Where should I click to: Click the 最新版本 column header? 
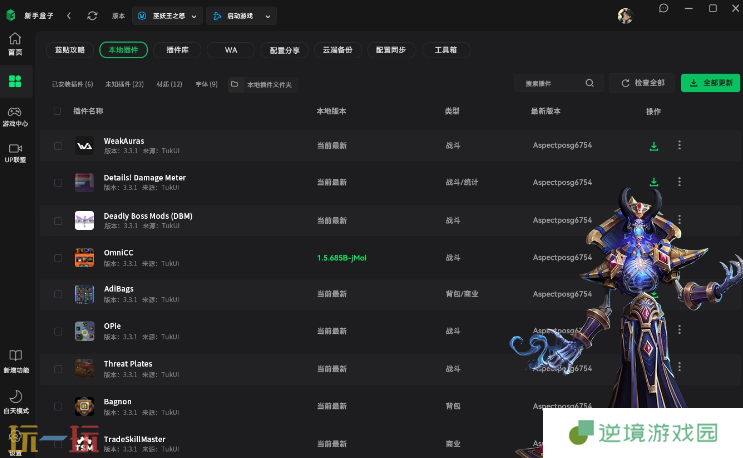(545, 111)
